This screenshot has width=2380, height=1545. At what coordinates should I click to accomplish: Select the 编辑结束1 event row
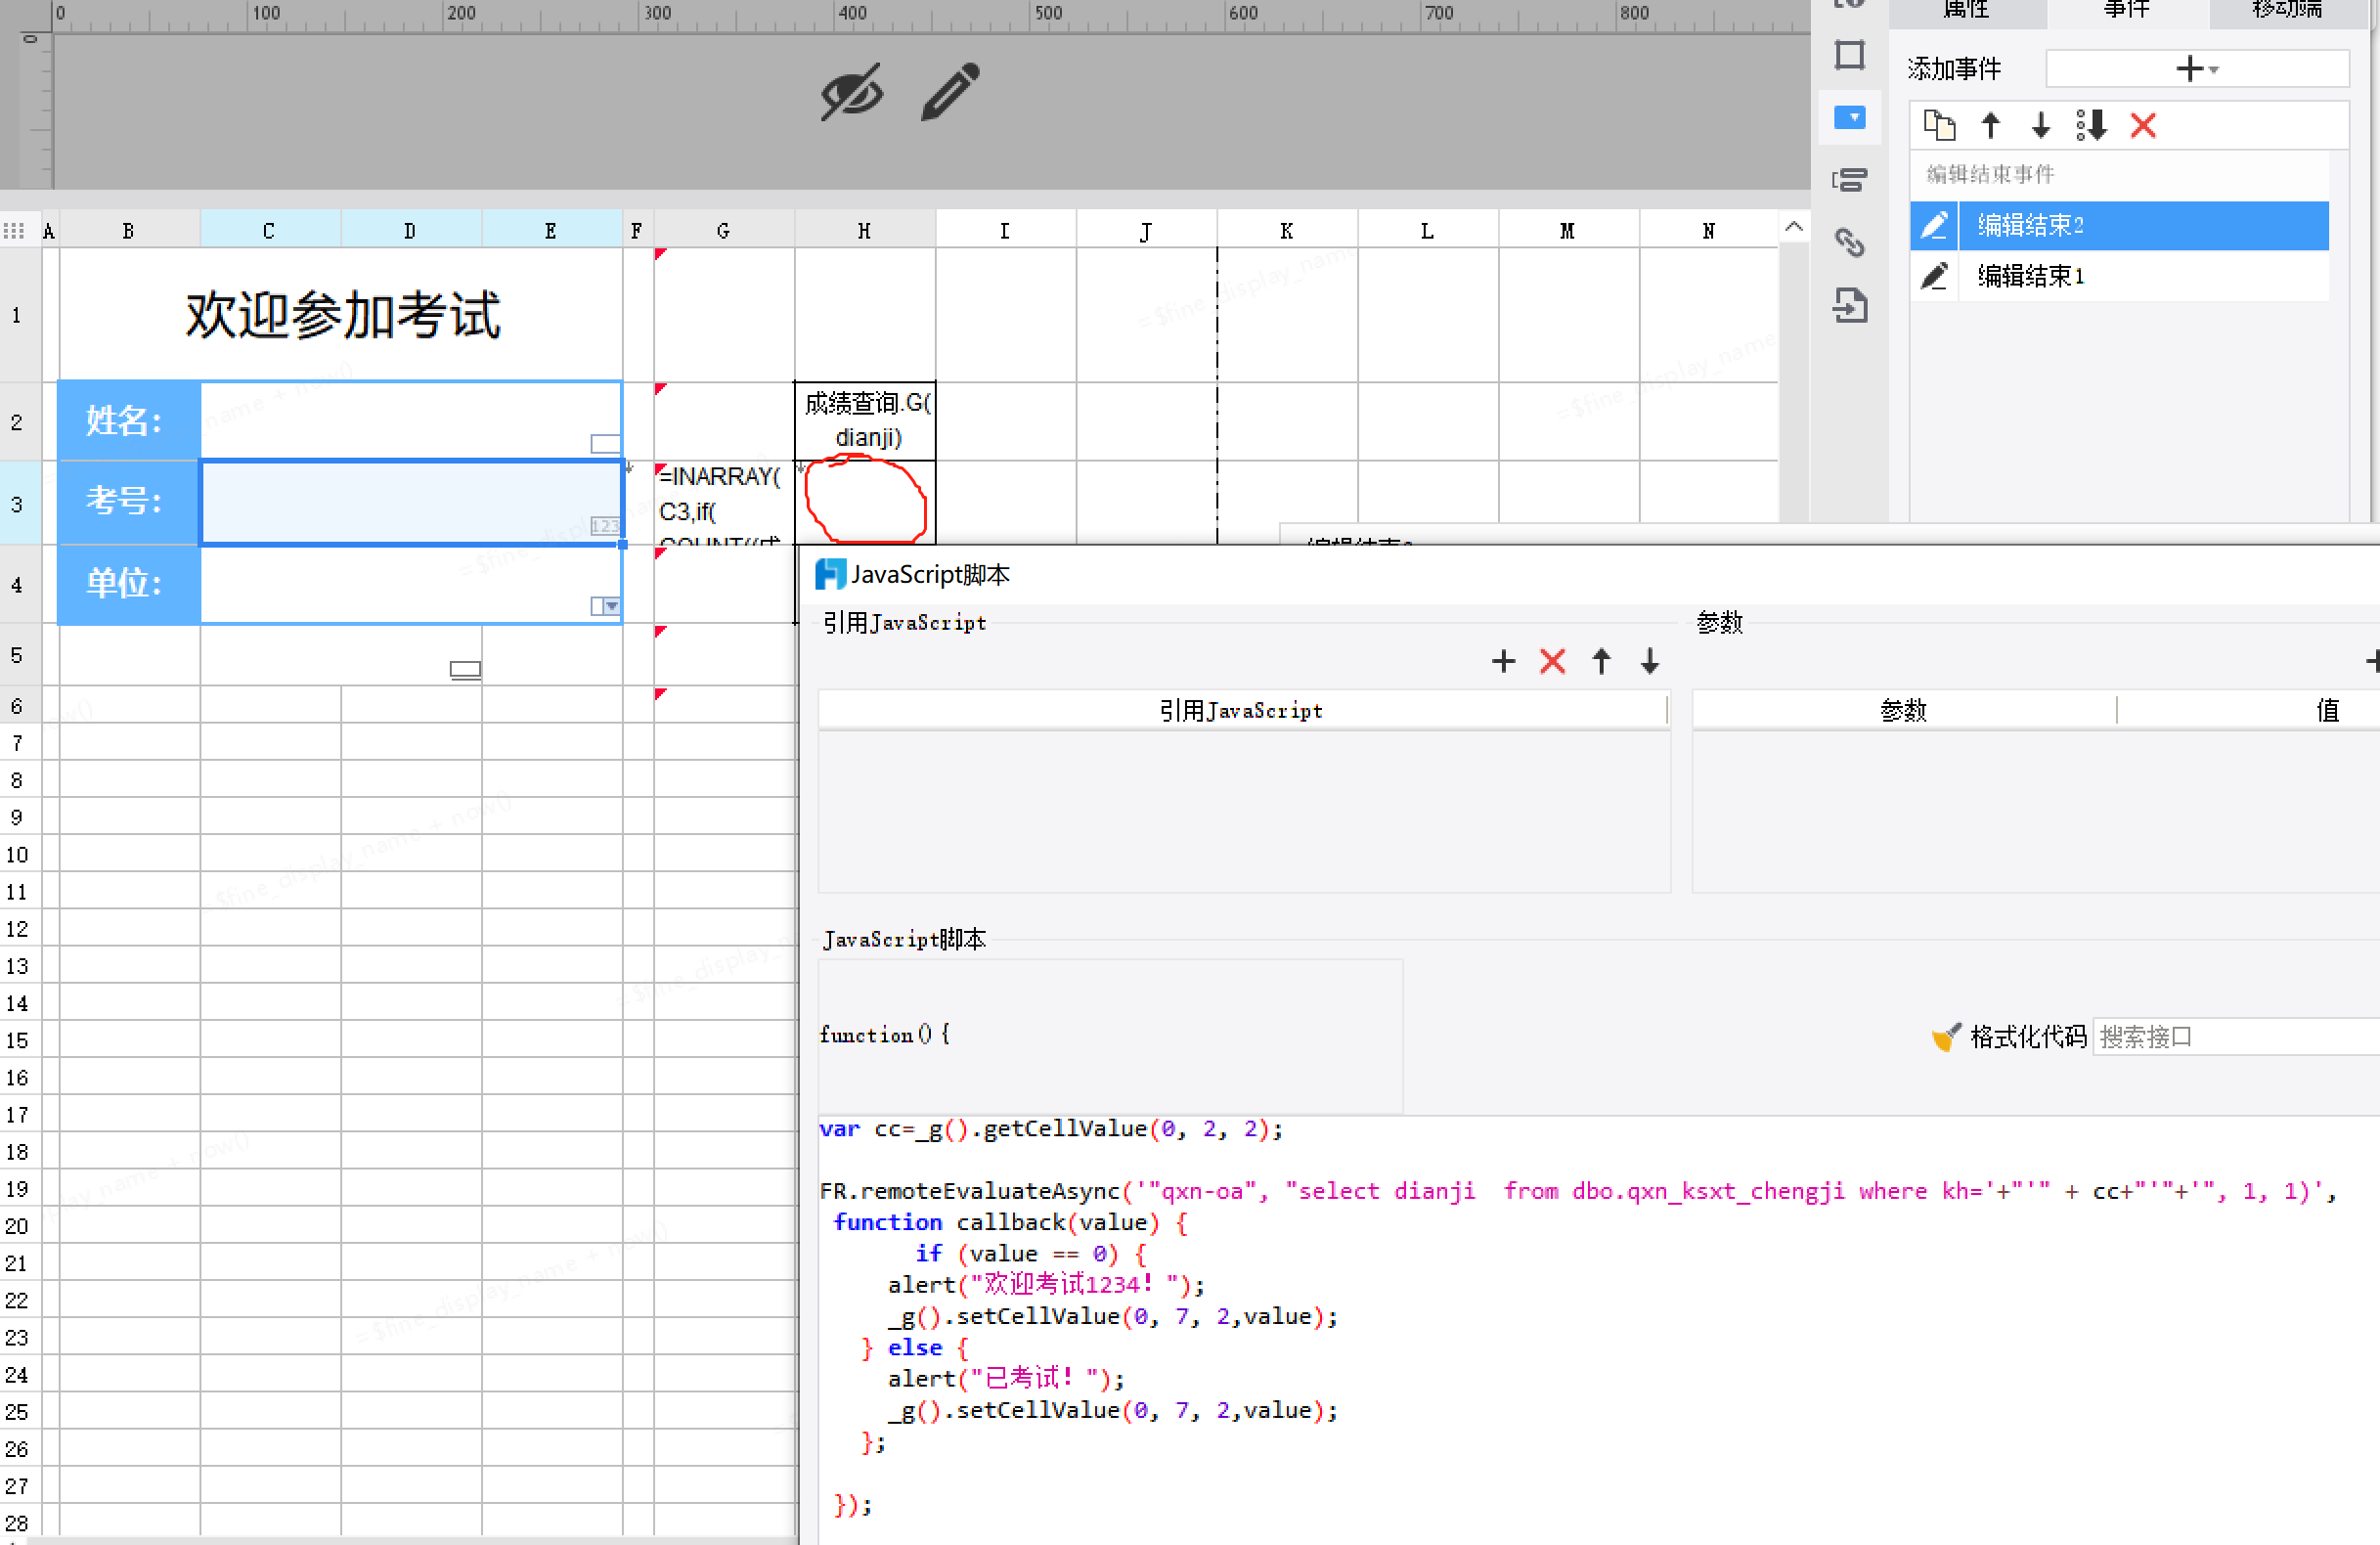2119,276
